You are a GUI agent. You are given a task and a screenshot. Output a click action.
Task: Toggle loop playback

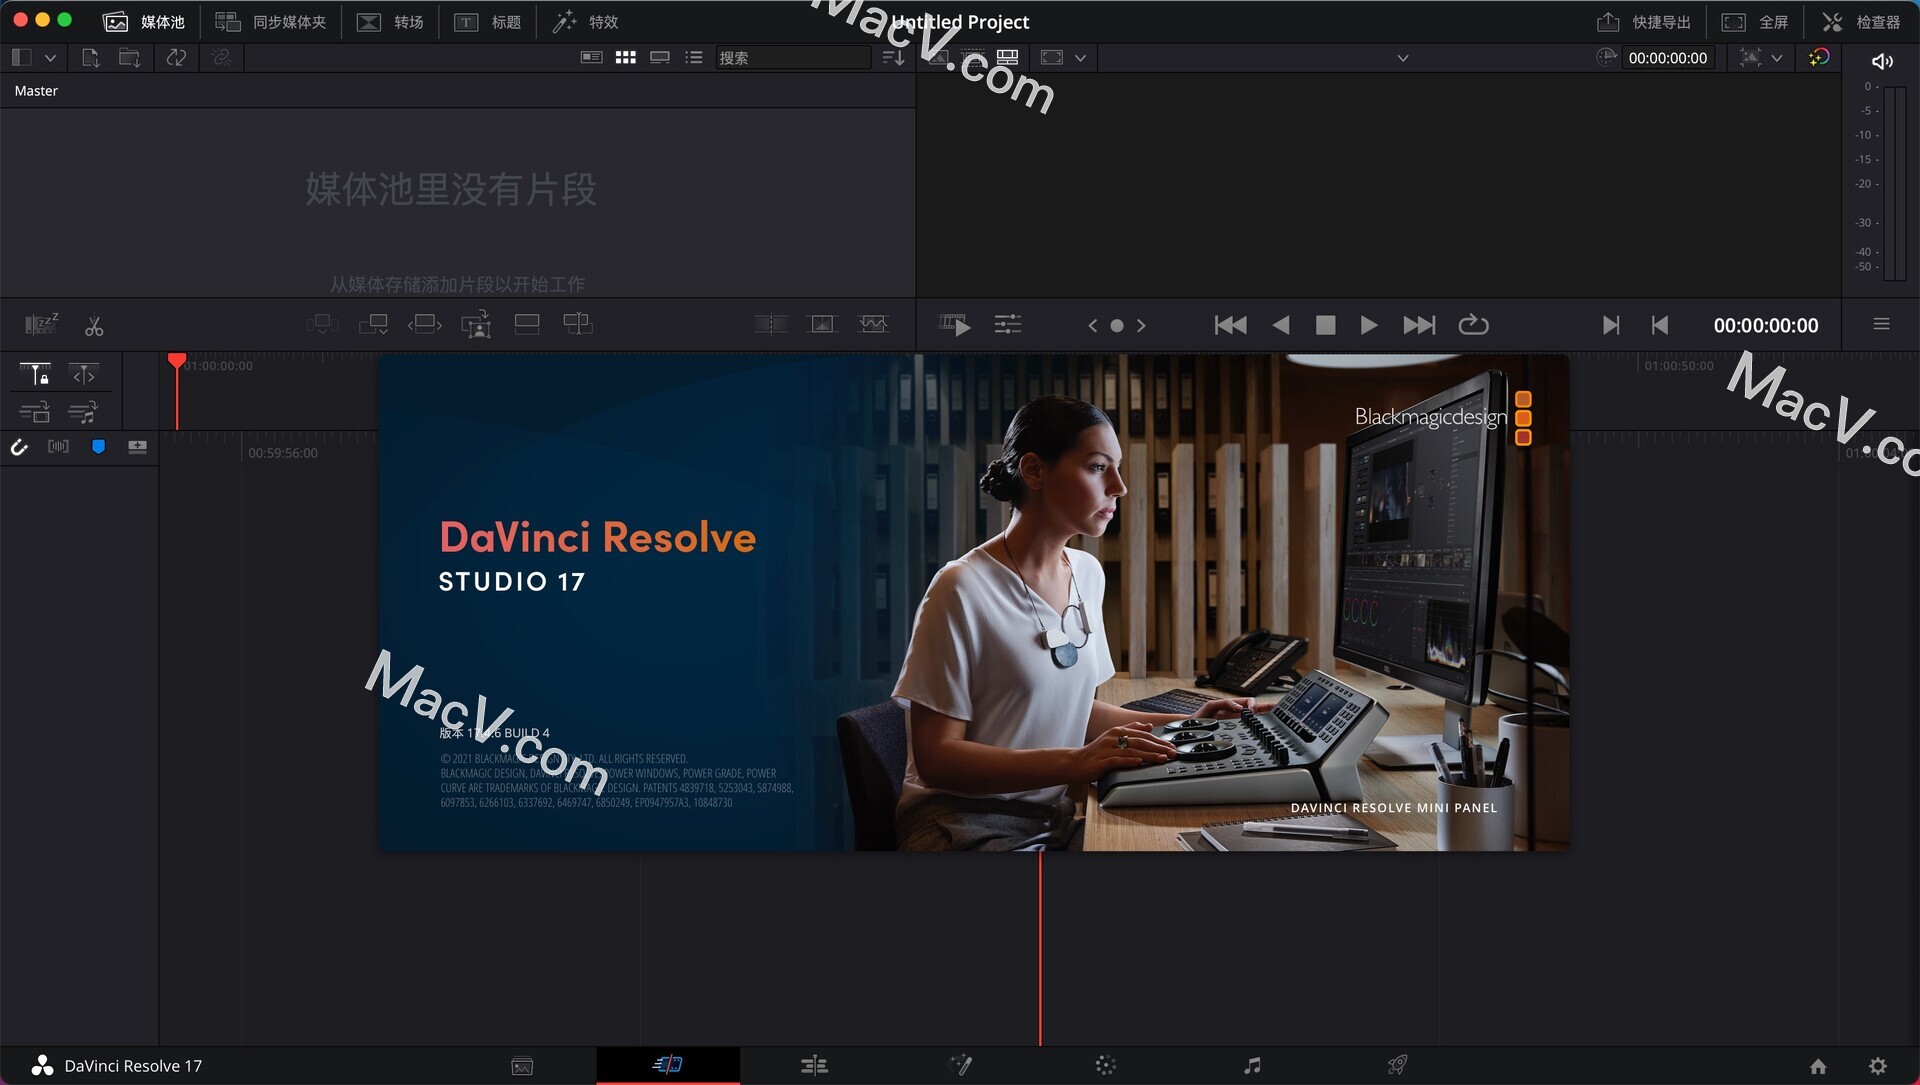(1473, 325)
